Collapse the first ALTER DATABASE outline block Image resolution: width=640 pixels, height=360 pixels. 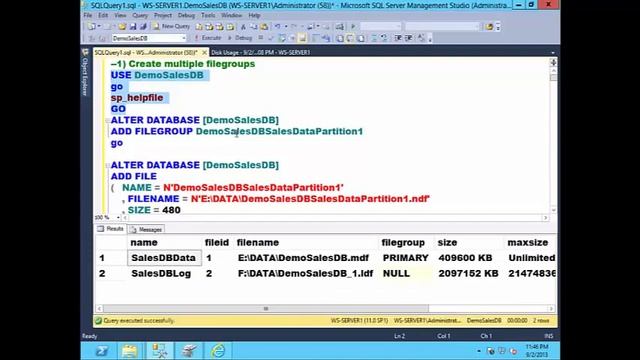pyautogui.click(x=107, y=120)
